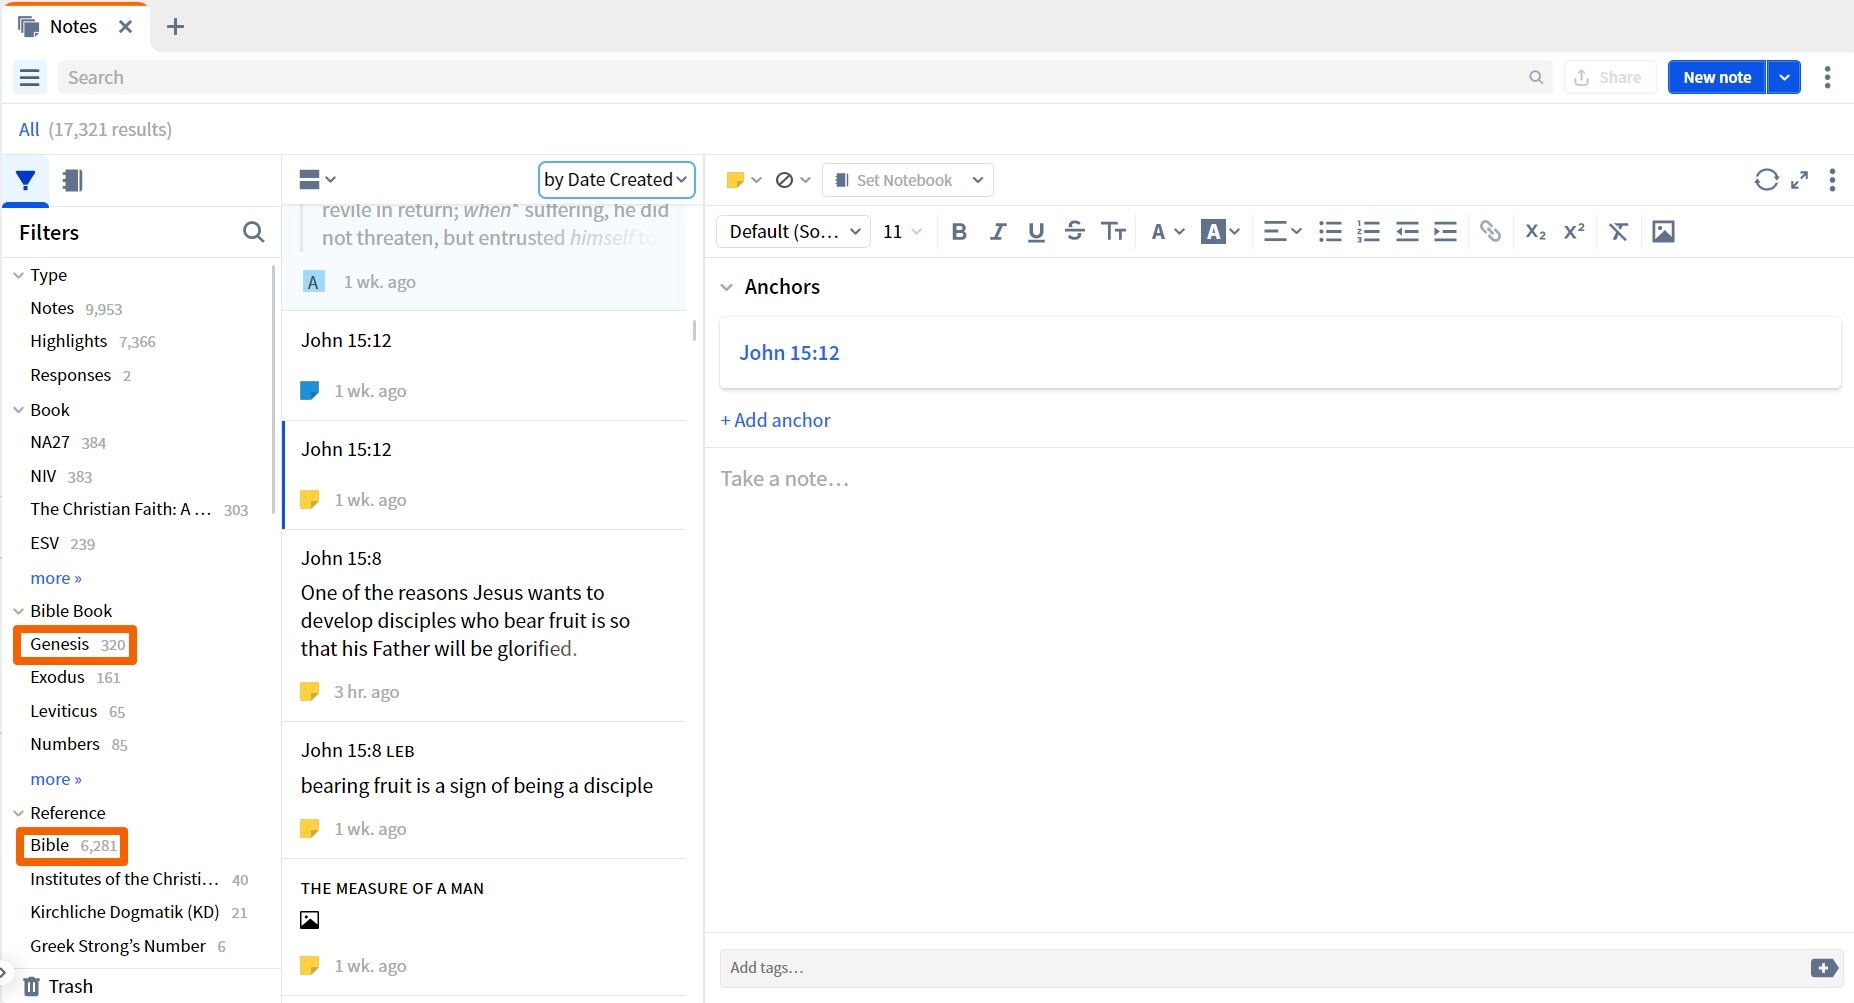Collapse the Type filter group
The width and height of the screenshot is (1854, 1003).
tap(18, 275)
